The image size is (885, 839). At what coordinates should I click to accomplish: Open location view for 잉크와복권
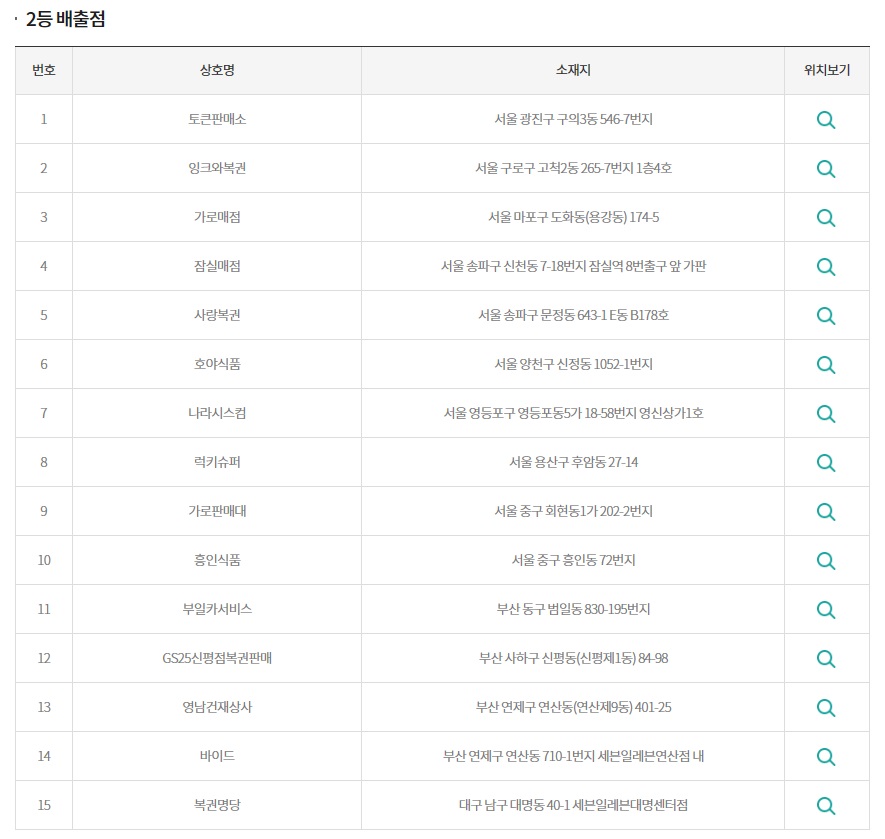point(826,169)
